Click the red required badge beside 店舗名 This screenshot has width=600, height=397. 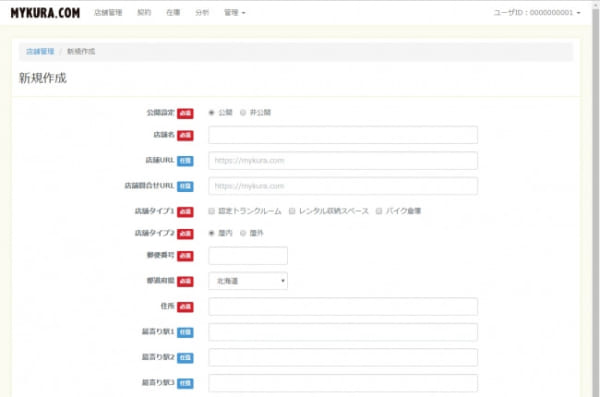point(185,135)
